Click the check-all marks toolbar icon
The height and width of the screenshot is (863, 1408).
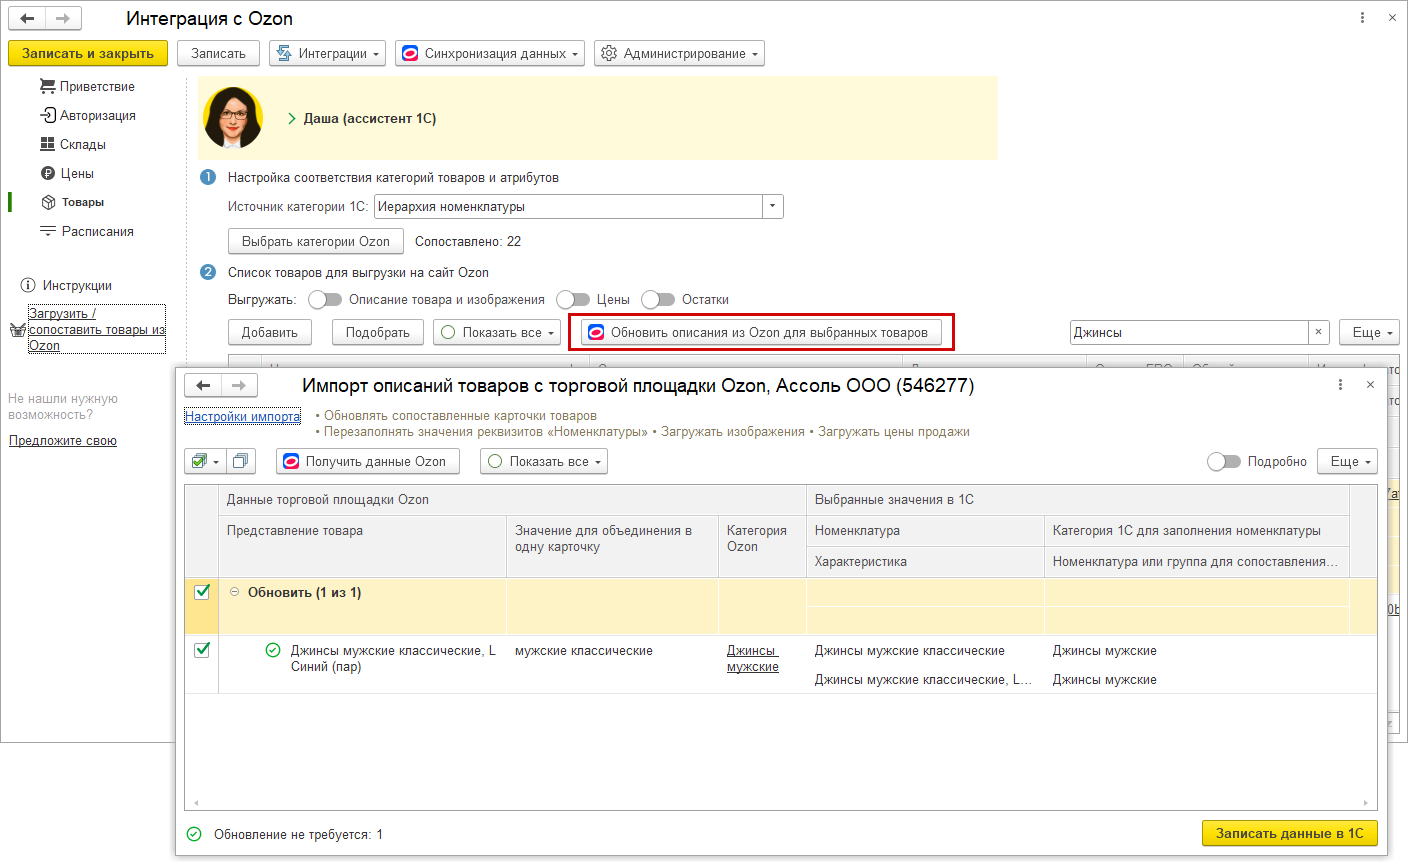pos(204,461)
